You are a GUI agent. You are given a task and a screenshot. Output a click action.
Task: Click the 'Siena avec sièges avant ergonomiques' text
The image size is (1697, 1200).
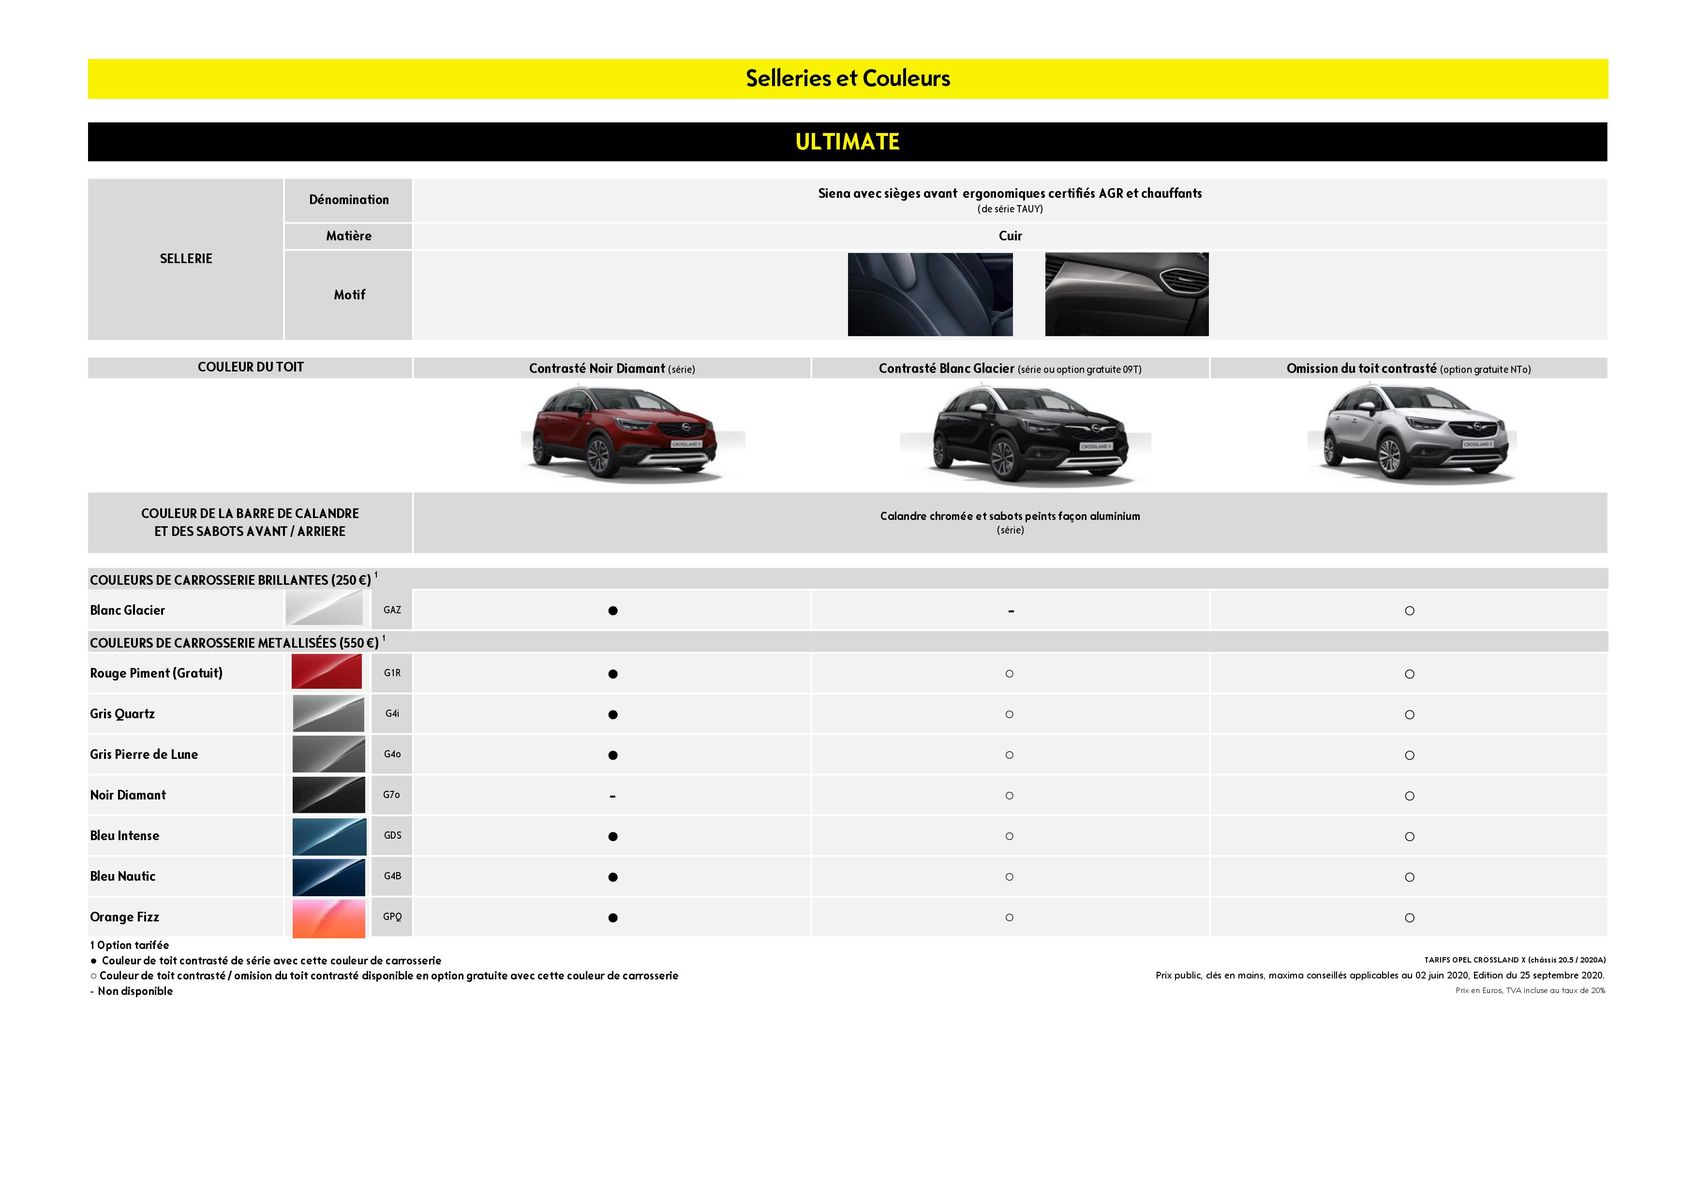pyautogui.click(x=1010, y=193)
